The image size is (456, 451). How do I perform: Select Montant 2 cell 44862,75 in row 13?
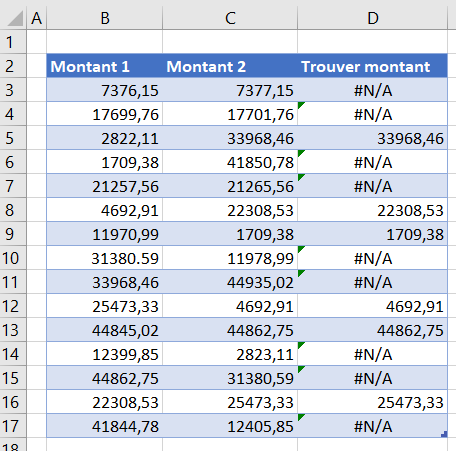point(230,330)
